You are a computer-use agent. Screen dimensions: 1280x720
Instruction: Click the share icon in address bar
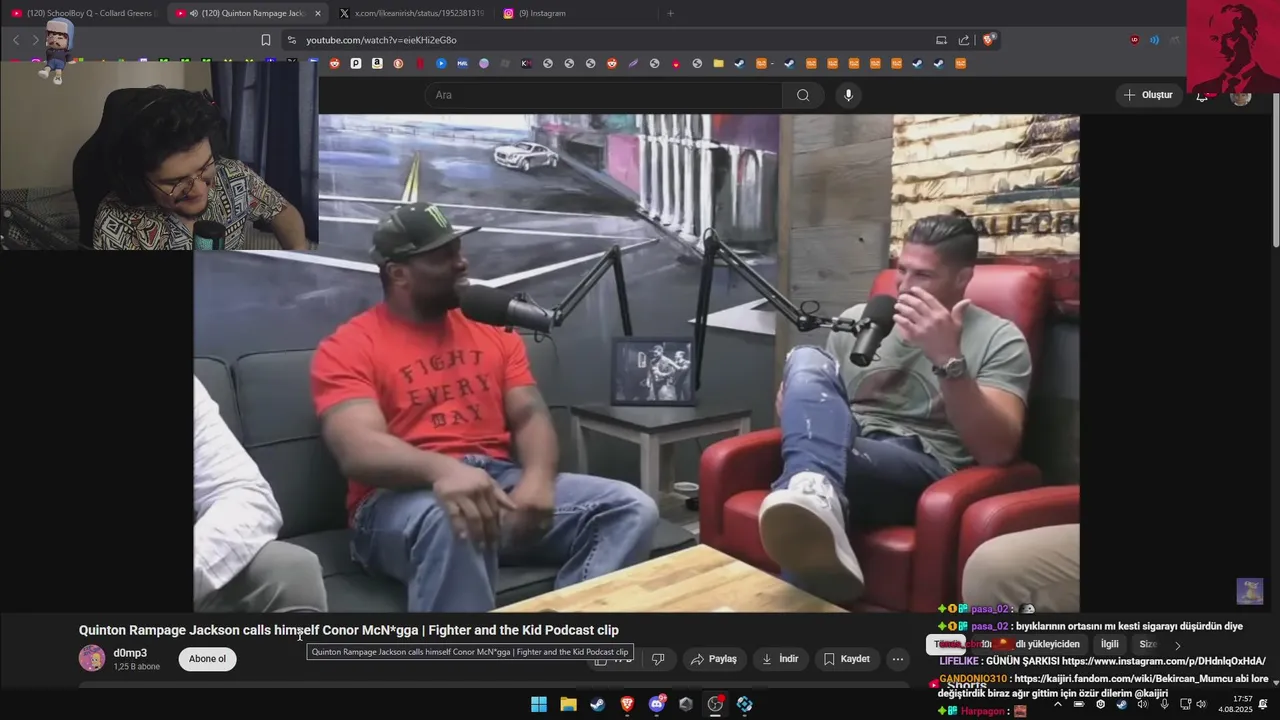[x=964, y=40]
